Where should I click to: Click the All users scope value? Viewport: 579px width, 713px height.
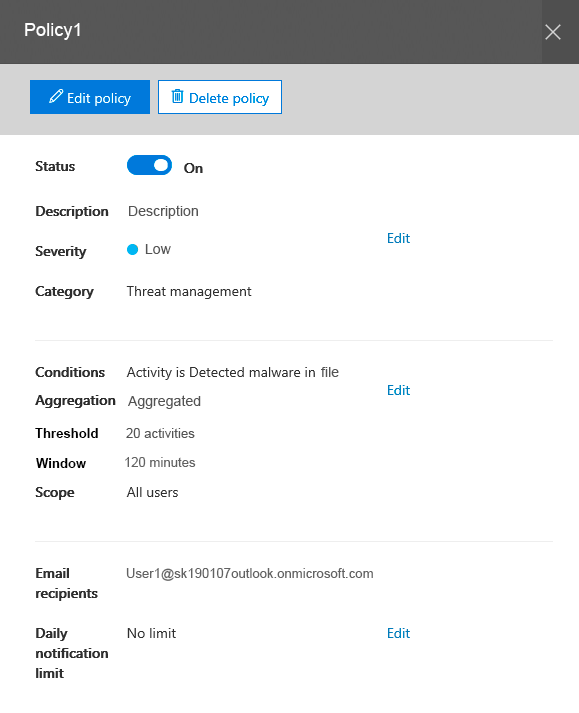152,492
